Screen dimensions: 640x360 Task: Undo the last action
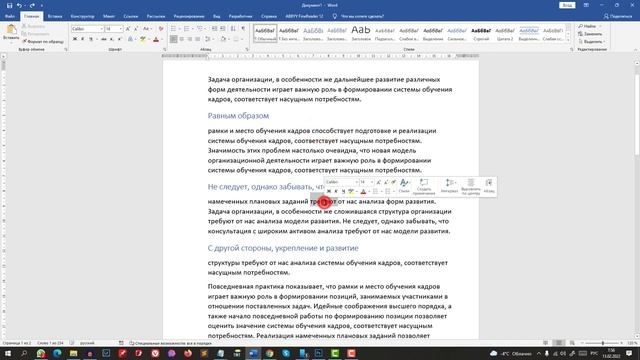pyautogui.click(x=19, y=5)
